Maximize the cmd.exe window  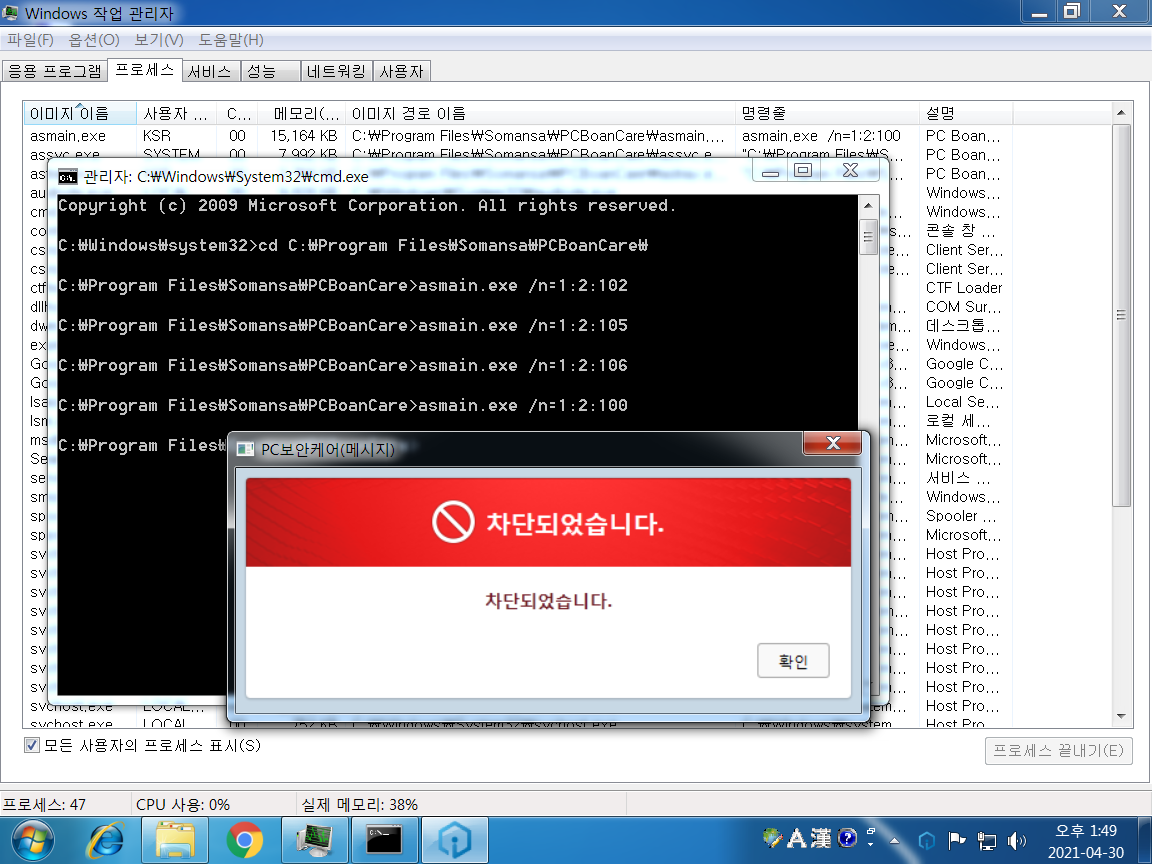[x=803, y=170]
